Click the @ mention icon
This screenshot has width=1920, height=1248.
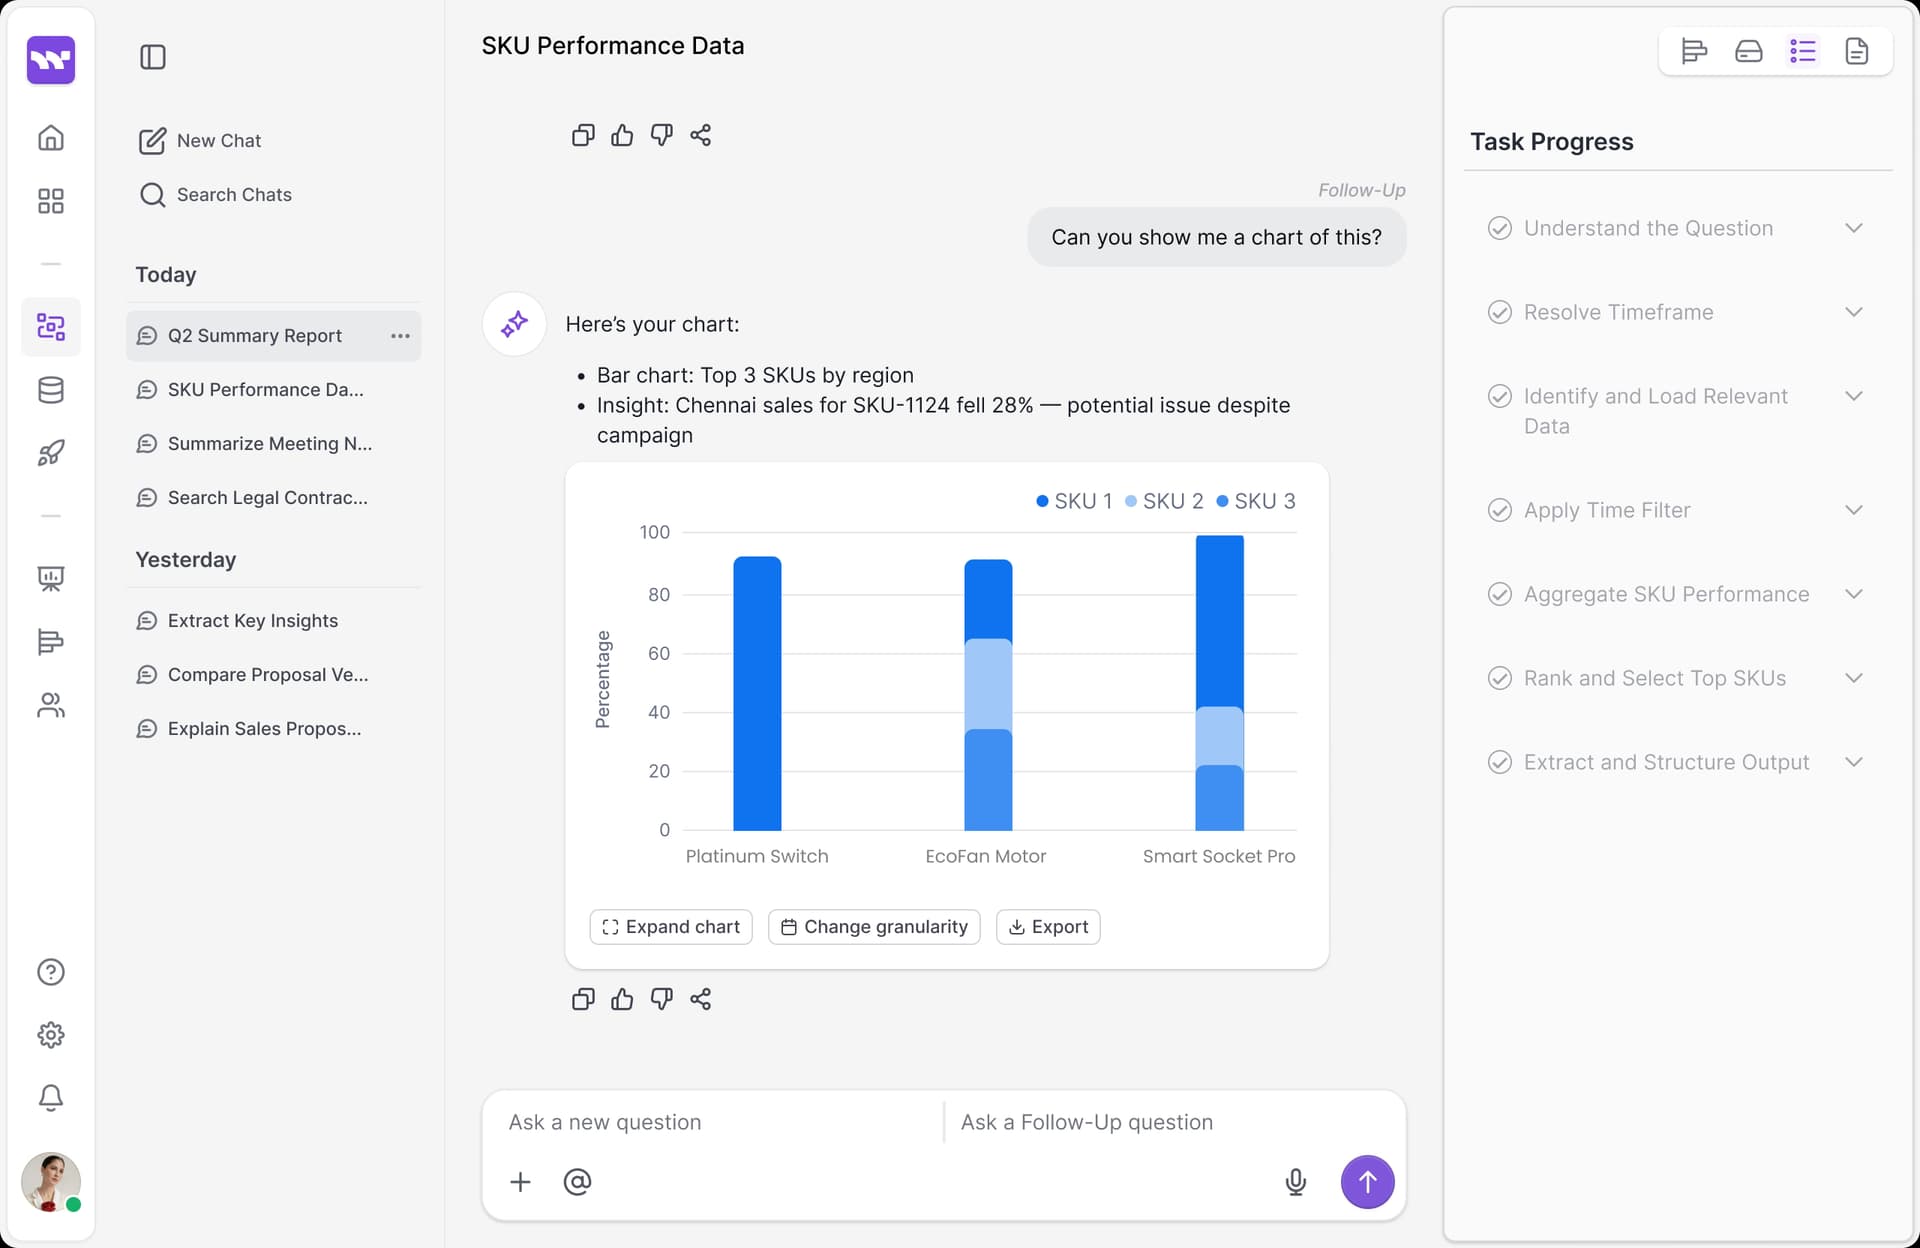click(577, 1182)
